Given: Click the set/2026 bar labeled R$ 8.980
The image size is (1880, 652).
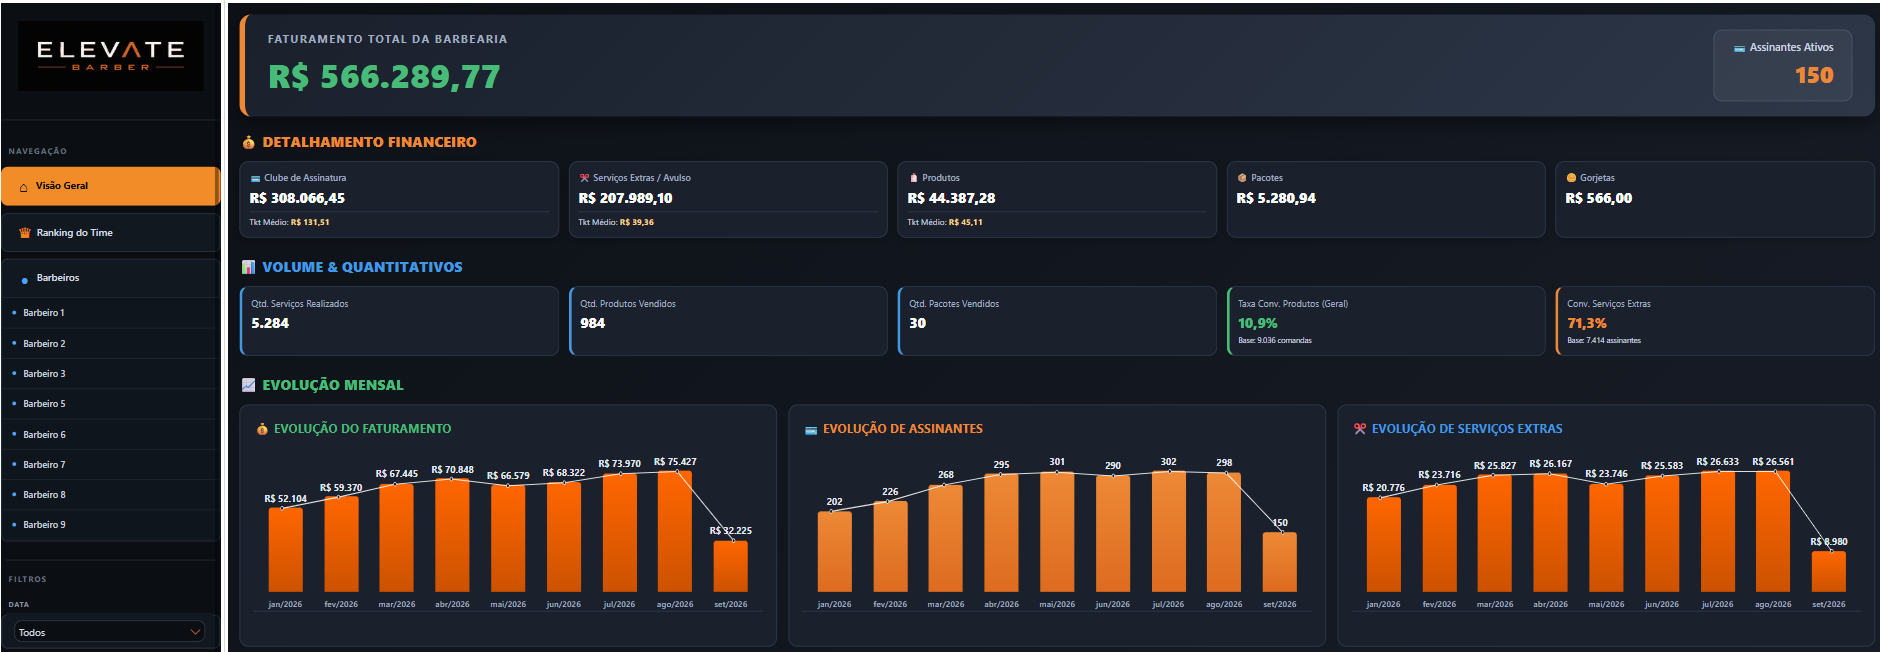Looking at the screenshot, I should (x=1828, y=572).
